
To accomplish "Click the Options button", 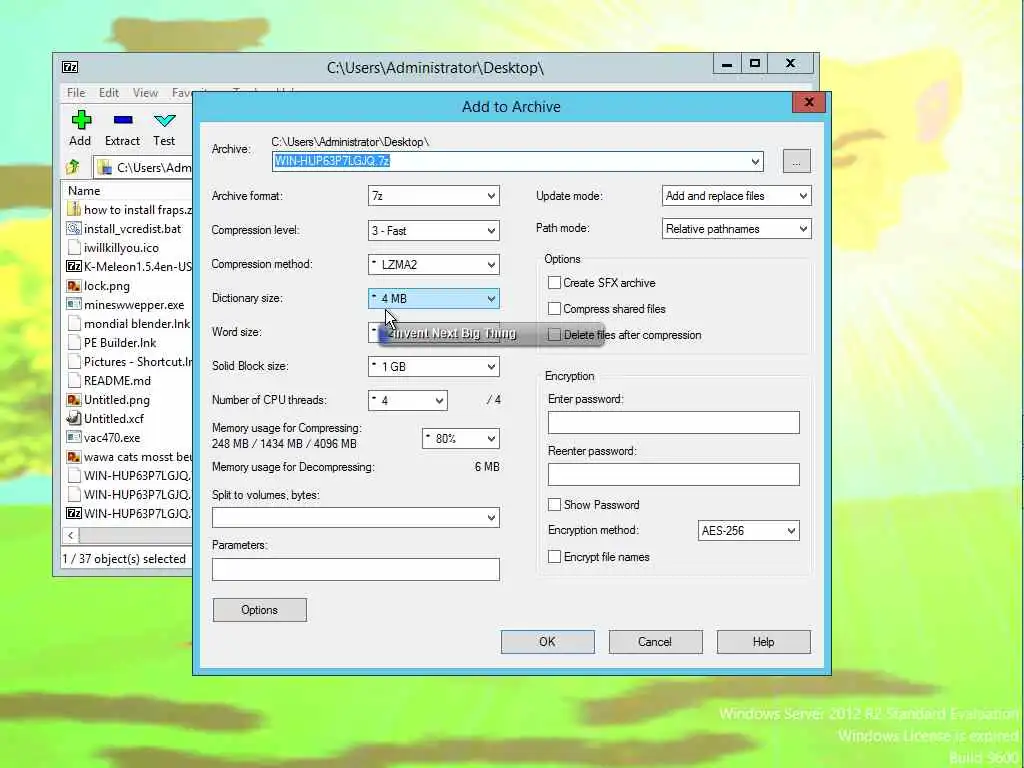I will (x=259, y=610).
